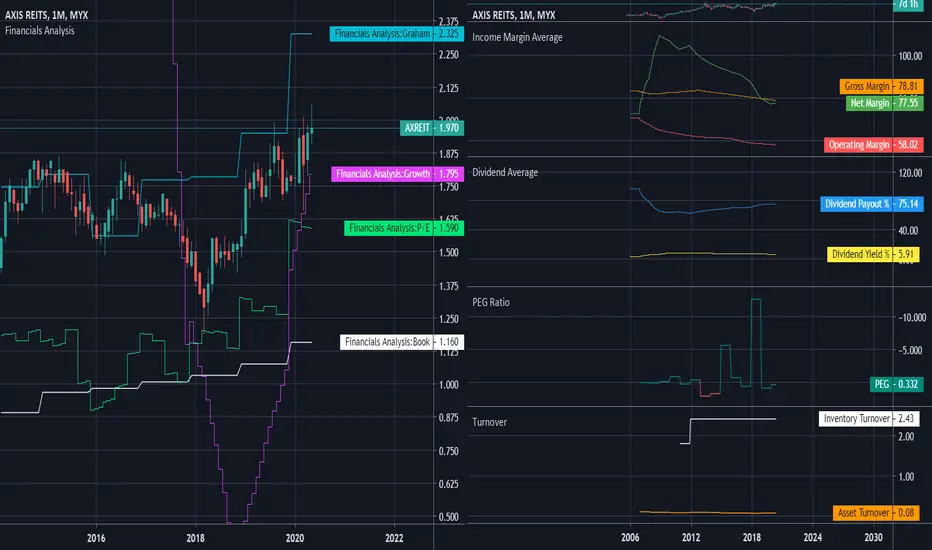
Task: Click the 0.500 price scale value
Action: pyautogui.click(x=449, y=517)
